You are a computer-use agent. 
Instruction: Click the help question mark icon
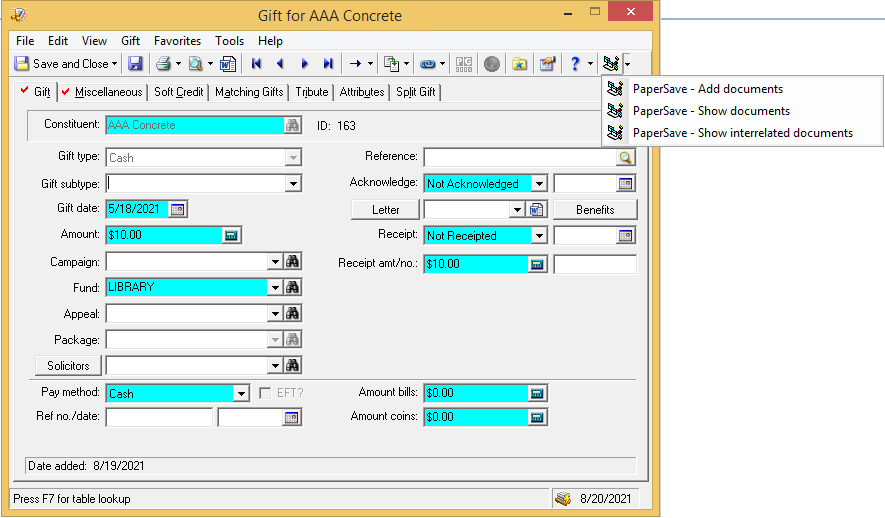coord(575,64)
